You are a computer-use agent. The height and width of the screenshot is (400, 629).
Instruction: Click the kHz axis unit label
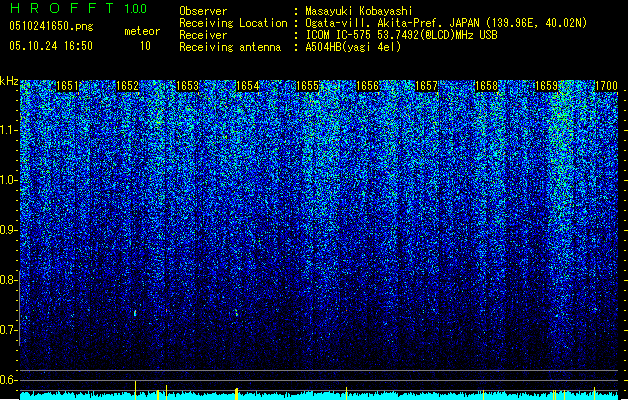pos(9,81)
